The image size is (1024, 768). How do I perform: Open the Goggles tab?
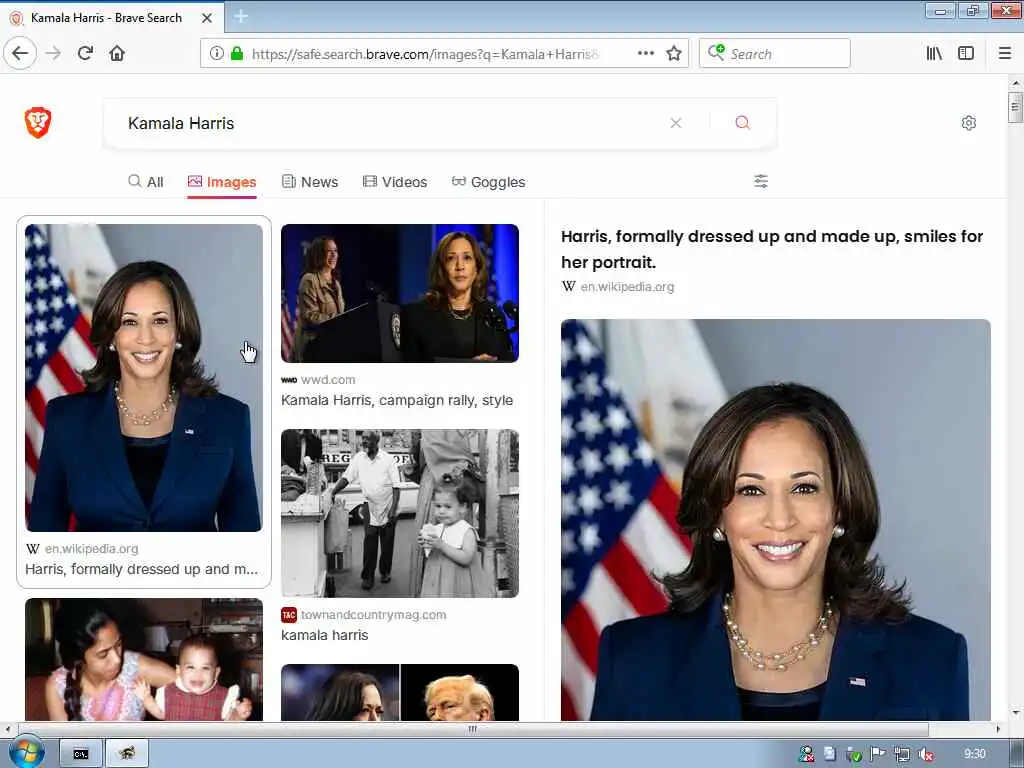(x=488, y=182)
